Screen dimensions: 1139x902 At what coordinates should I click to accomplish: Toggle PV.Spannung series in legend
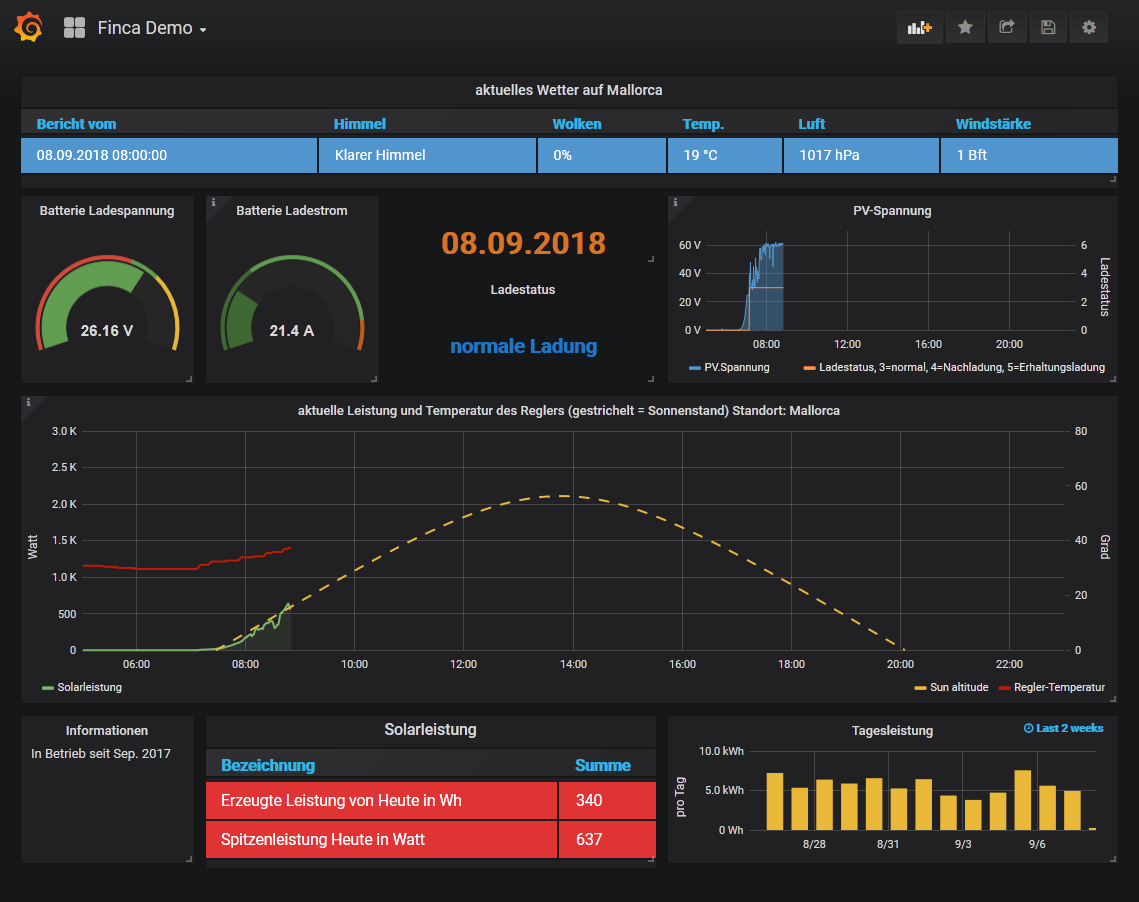736,367
